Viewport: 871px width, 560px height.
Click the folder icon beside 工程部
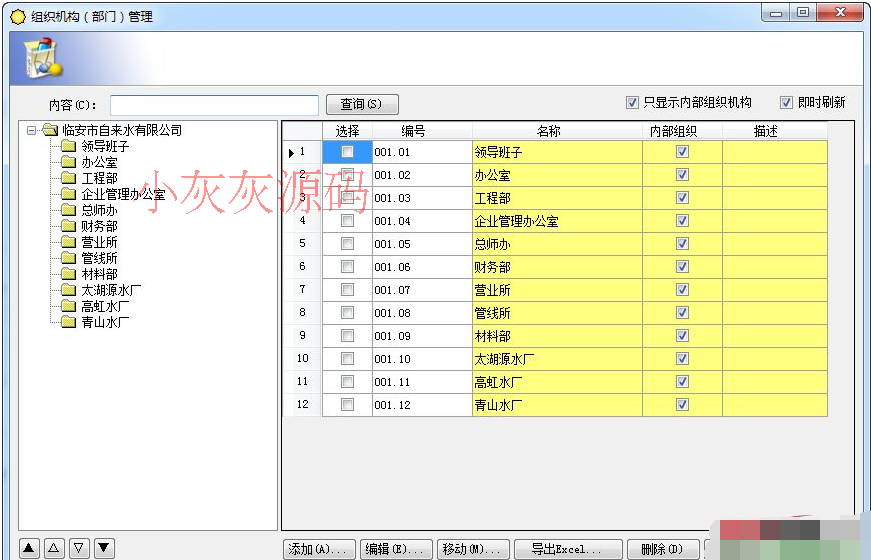click(68, 178)
